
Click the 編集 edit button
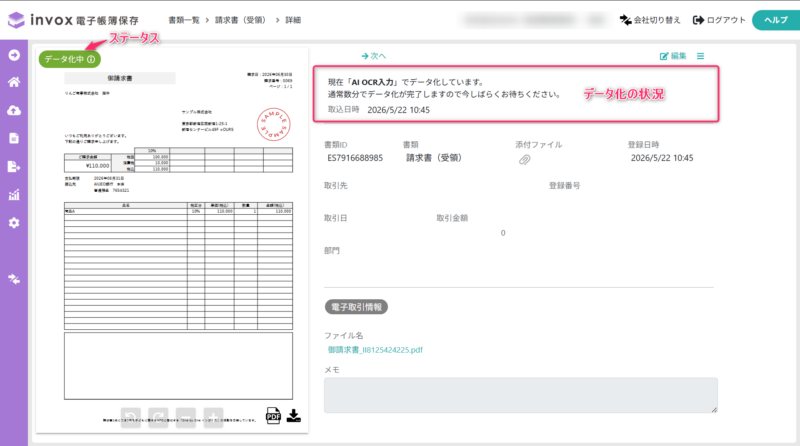pyautogui.click(x=673, y=56)
